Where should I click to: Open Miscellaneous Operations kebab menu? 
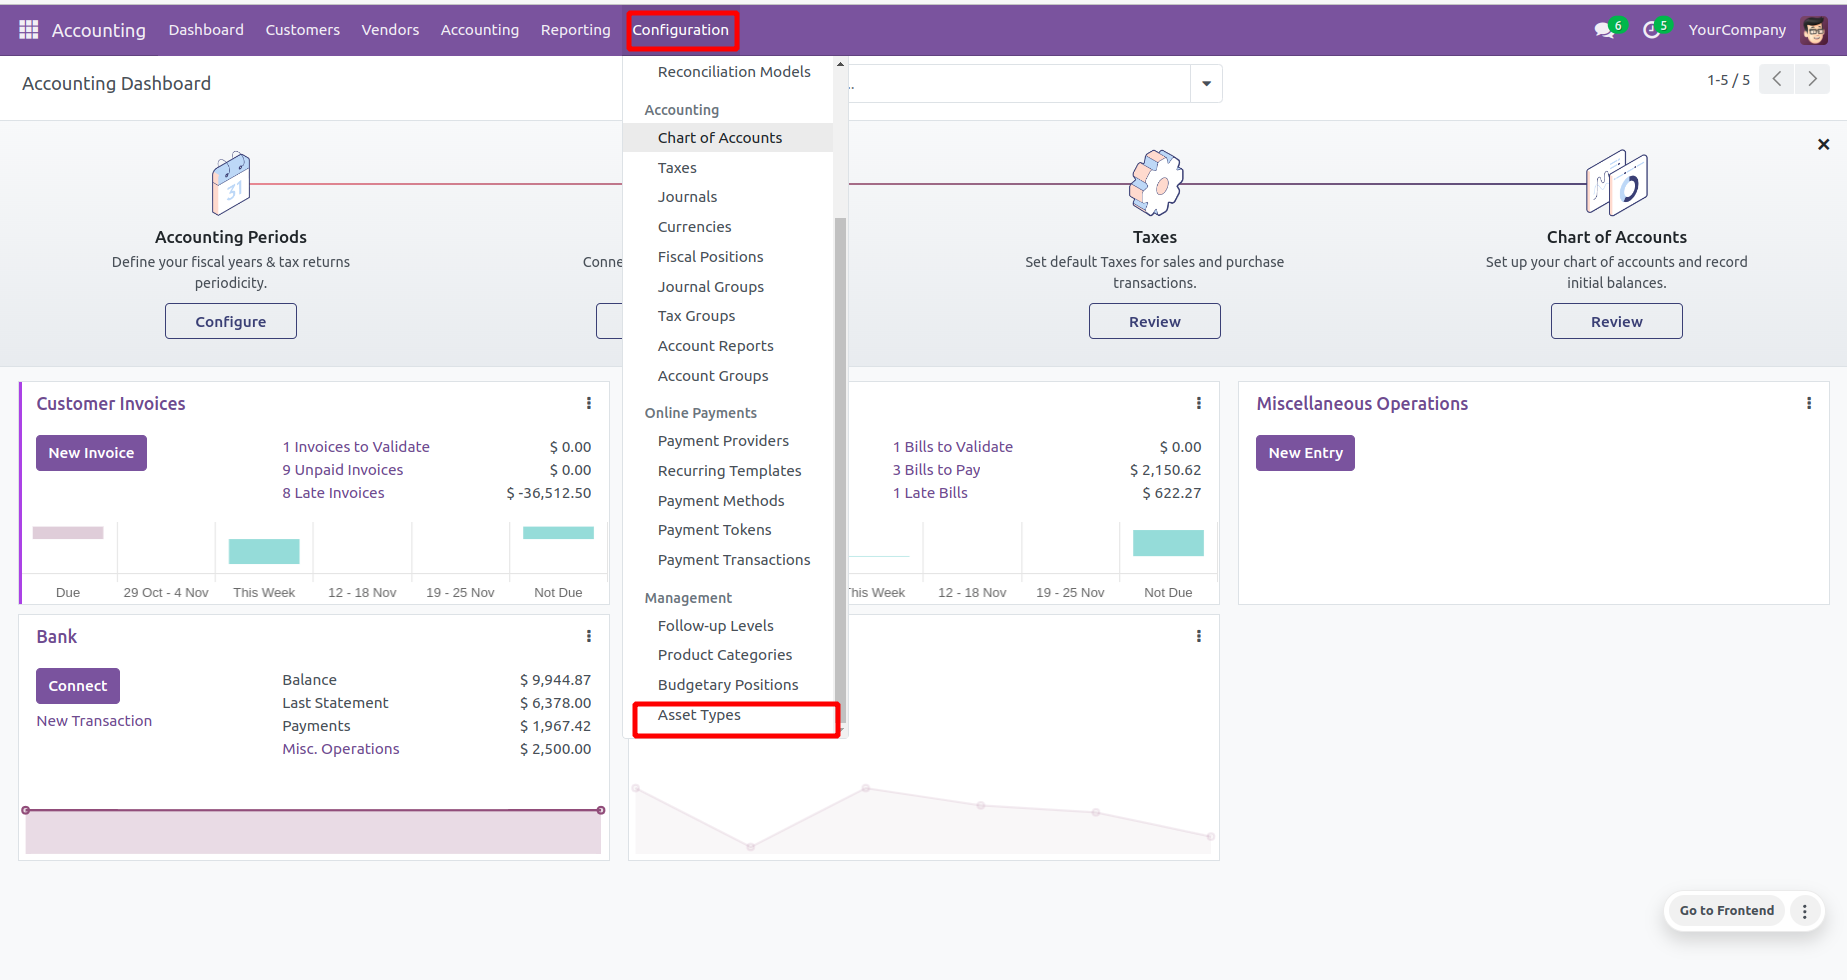[x=1808, y=403]
